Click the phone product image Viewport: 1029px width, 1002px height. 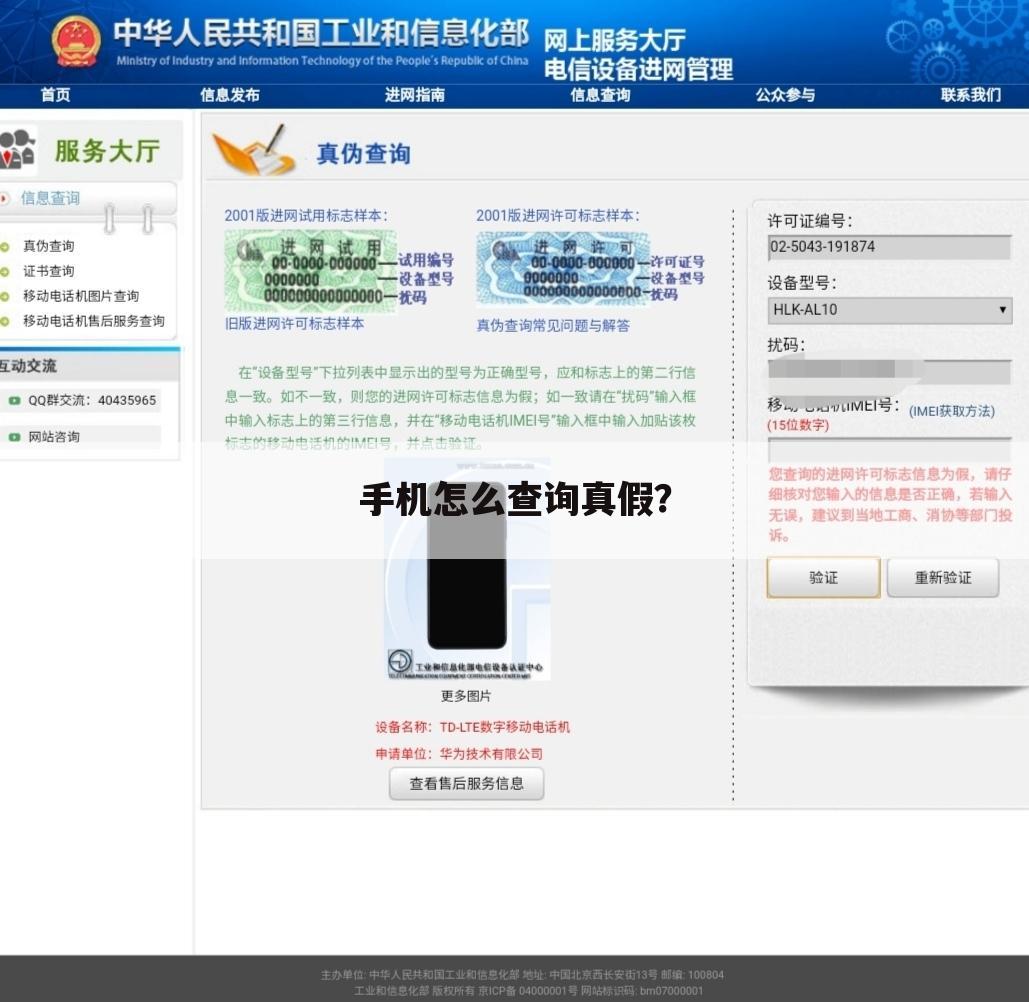click(x=467, y=568)
